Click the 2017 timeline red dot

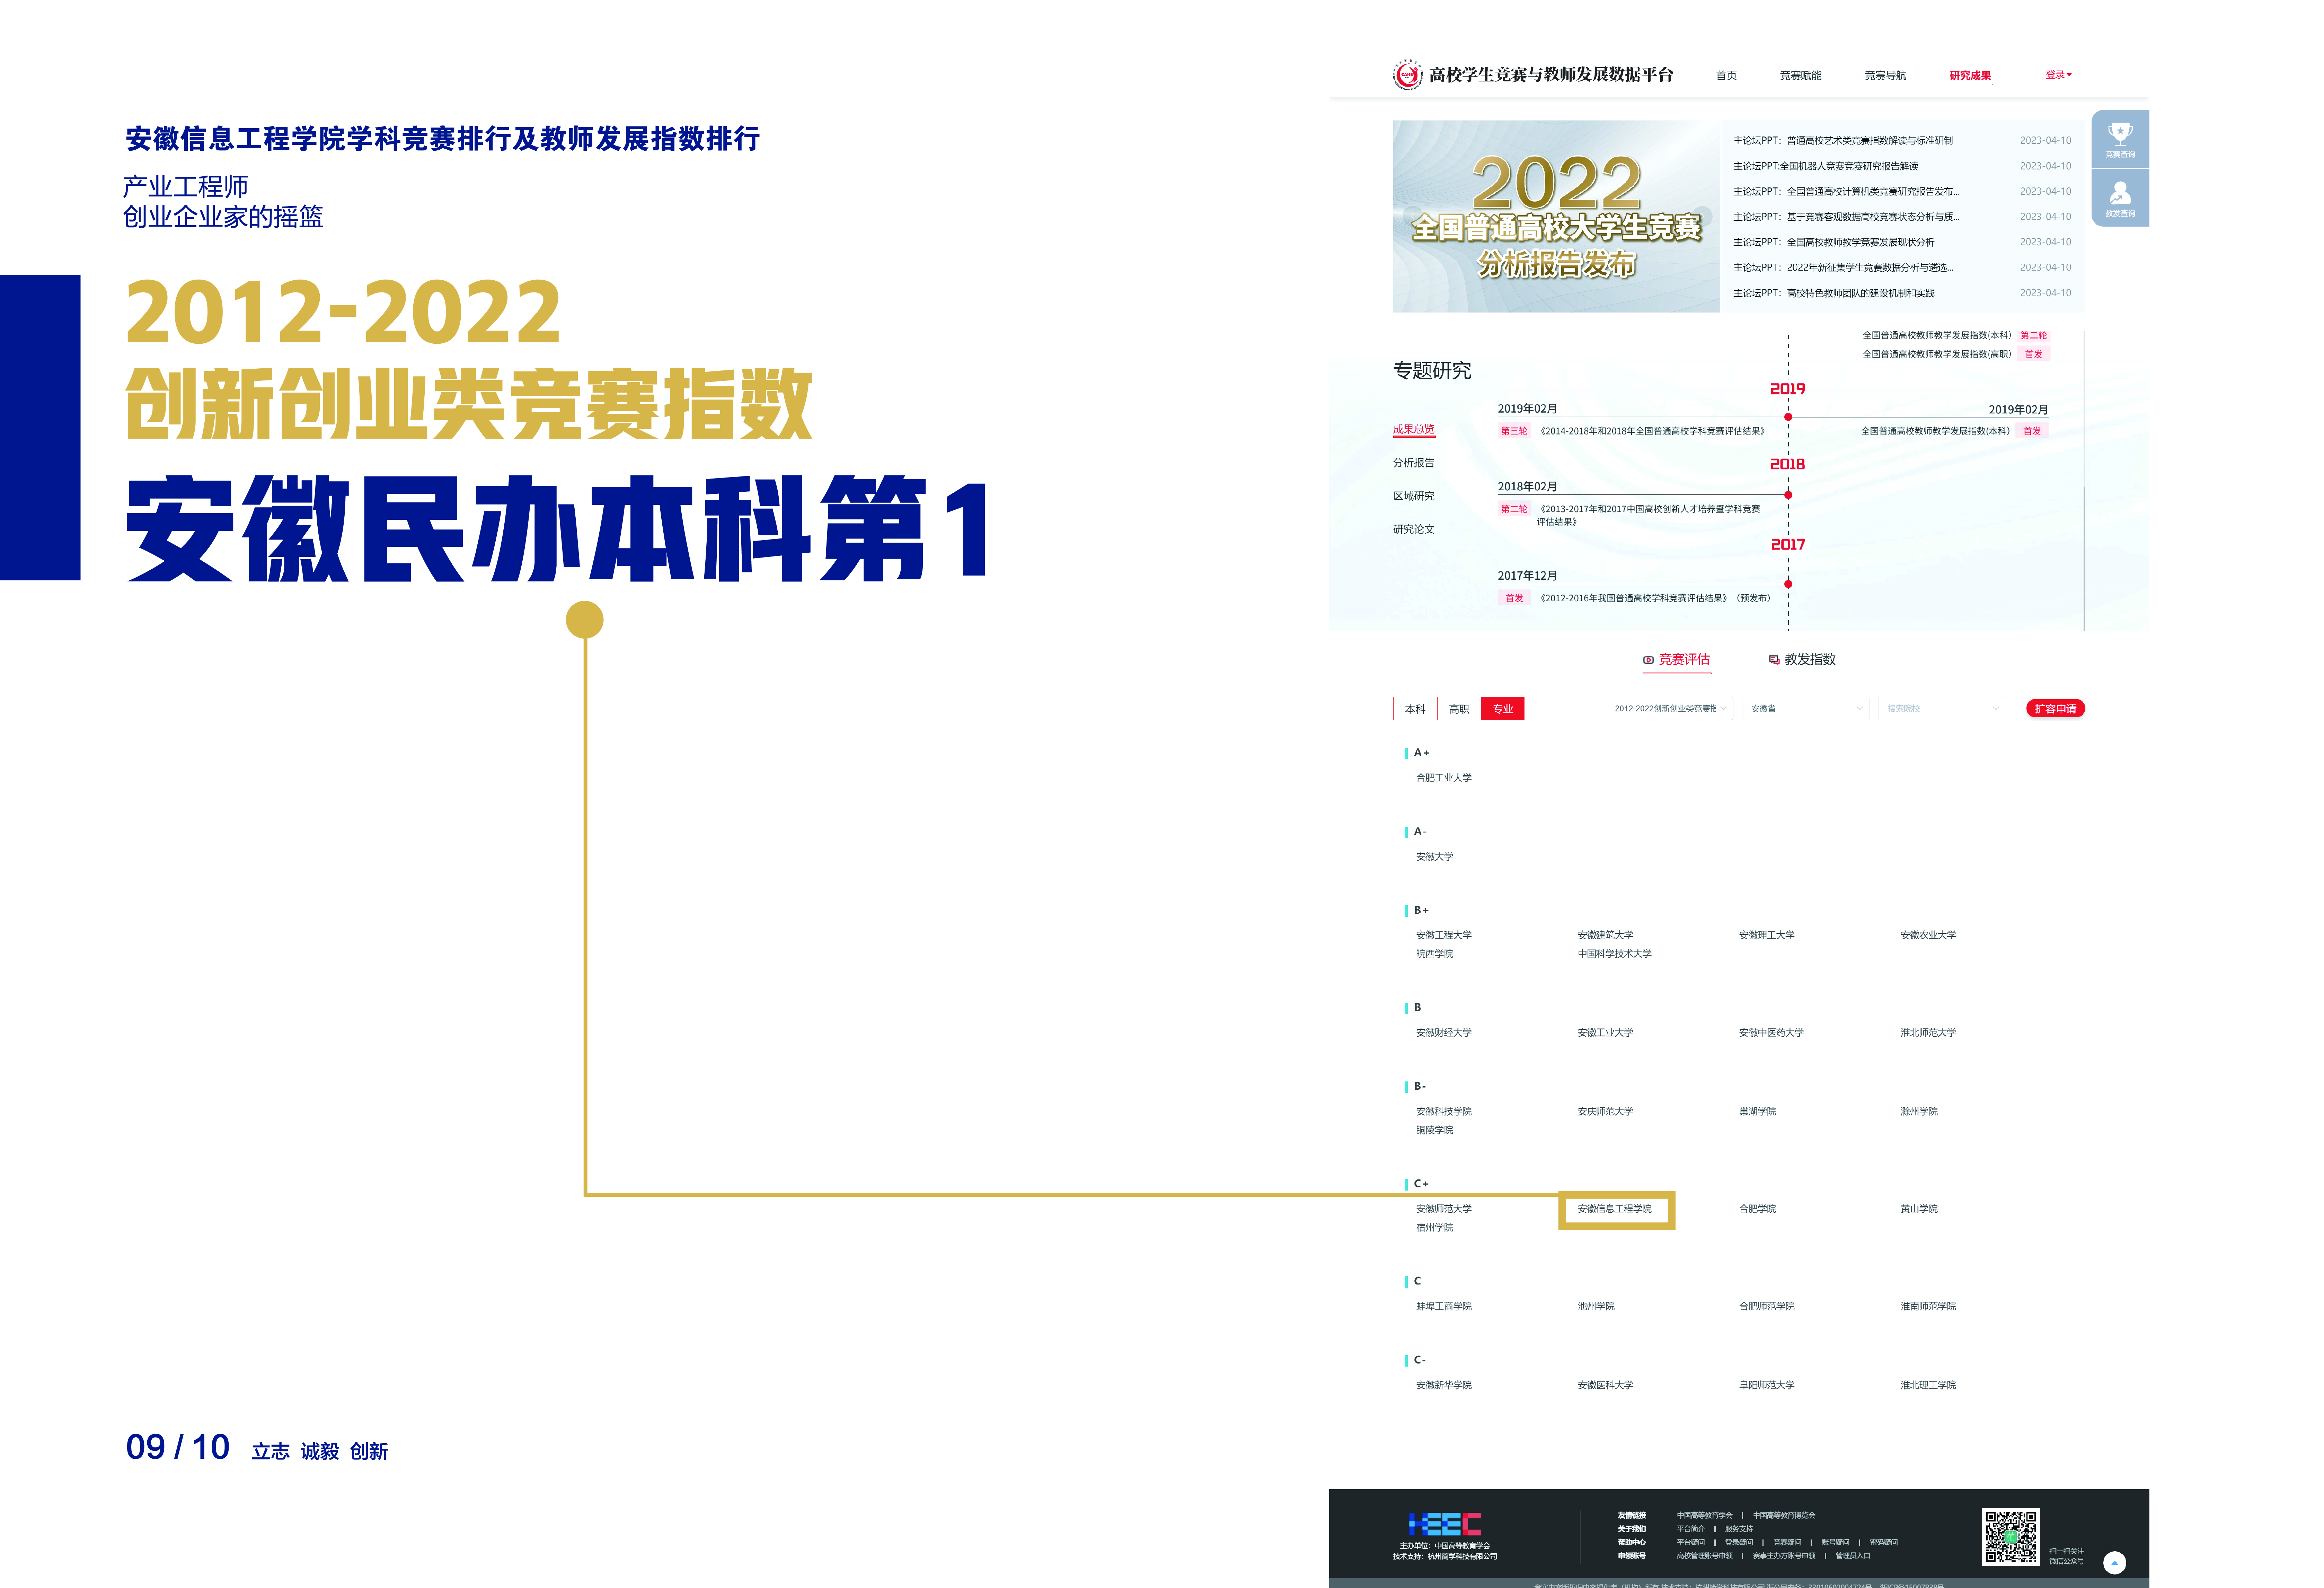(1788, 584)
